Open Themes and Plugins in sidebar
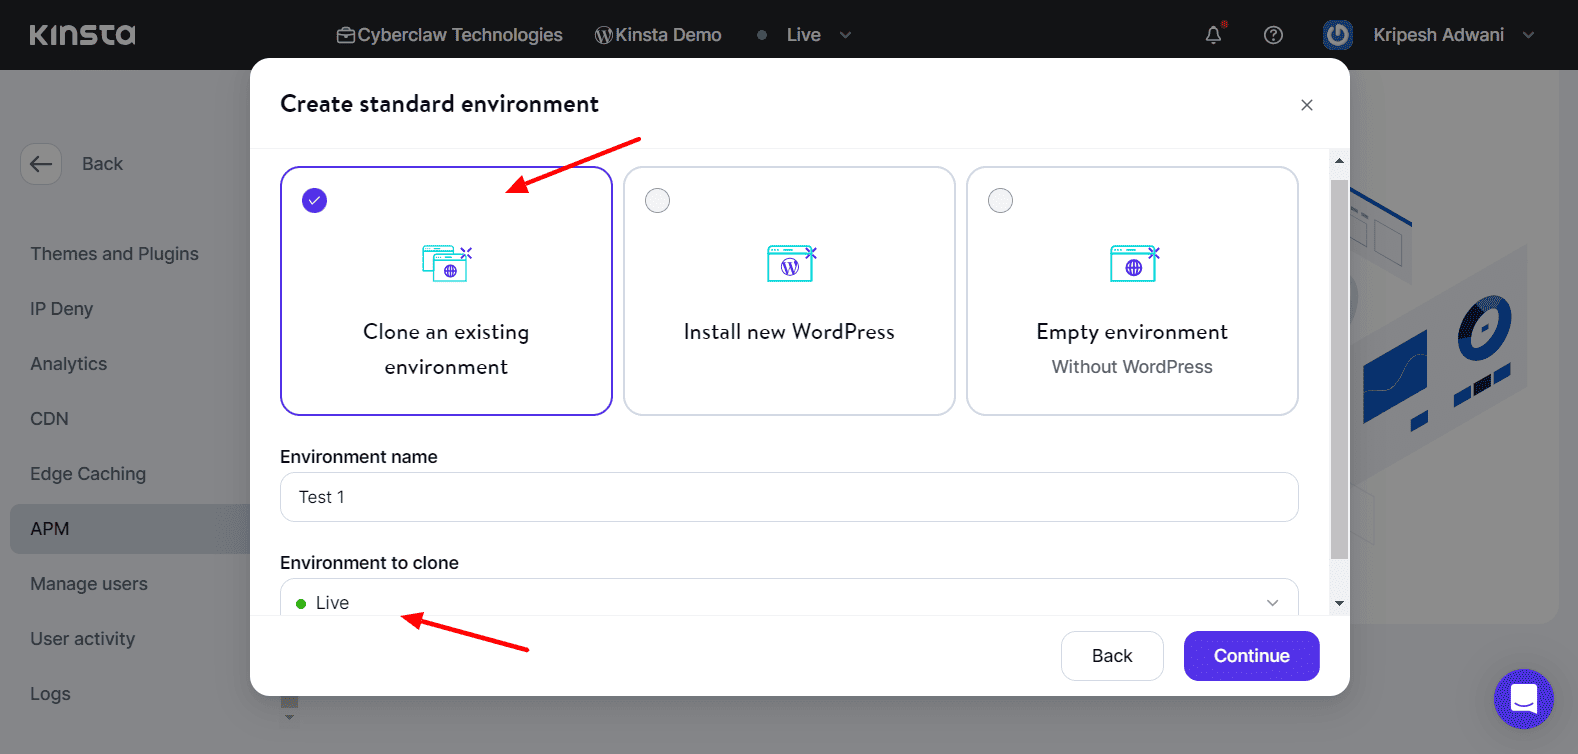Screen dimensions: 1578x754 coord(114,254)
